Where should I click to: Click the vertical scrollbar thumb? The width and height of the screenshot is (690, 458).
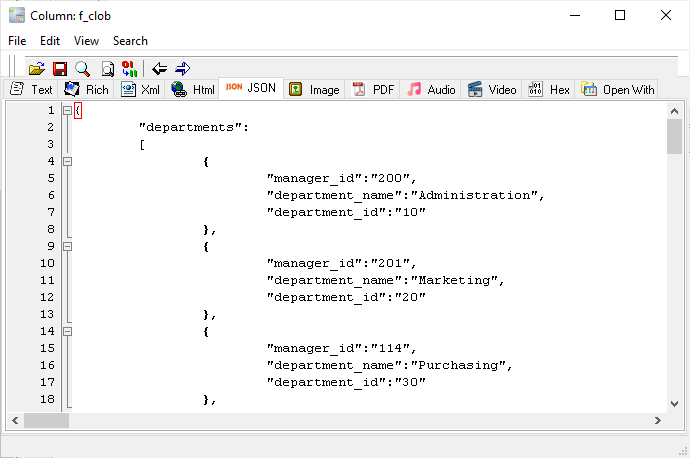(674, 136)
